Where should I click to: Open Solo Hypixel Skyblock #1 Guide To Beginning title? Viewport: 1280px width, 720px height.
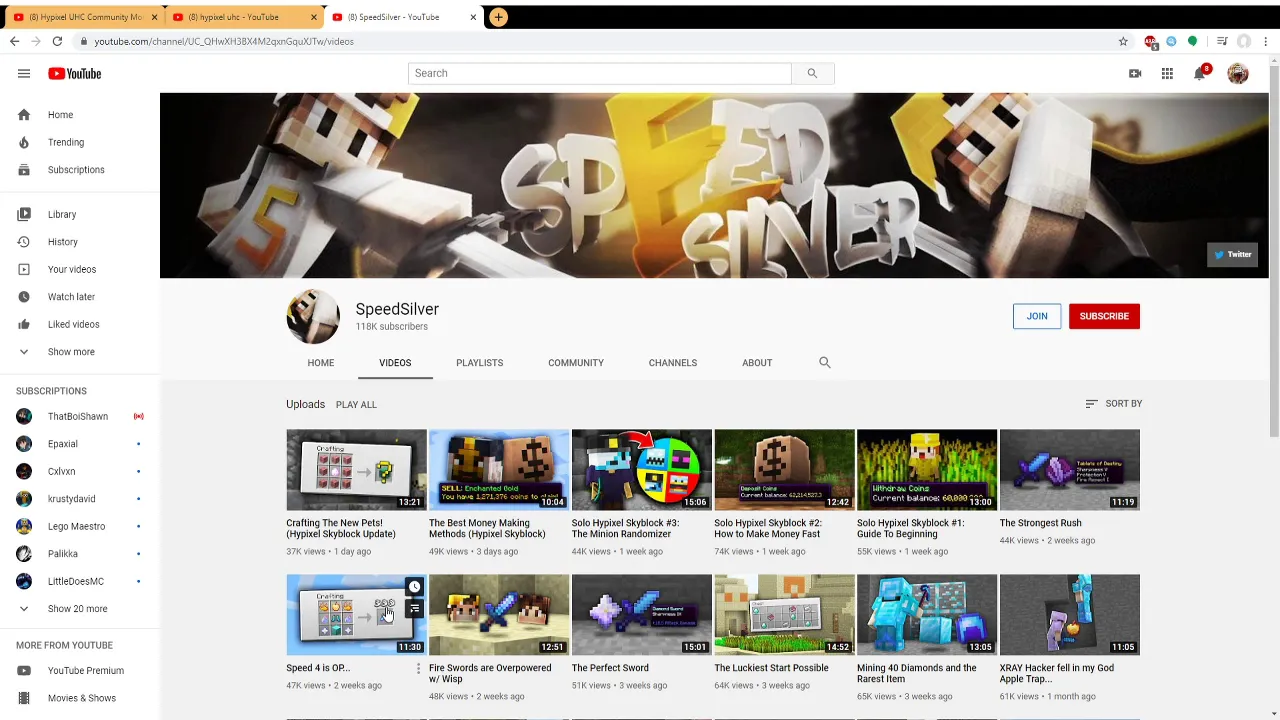click(x=911, y=528)
